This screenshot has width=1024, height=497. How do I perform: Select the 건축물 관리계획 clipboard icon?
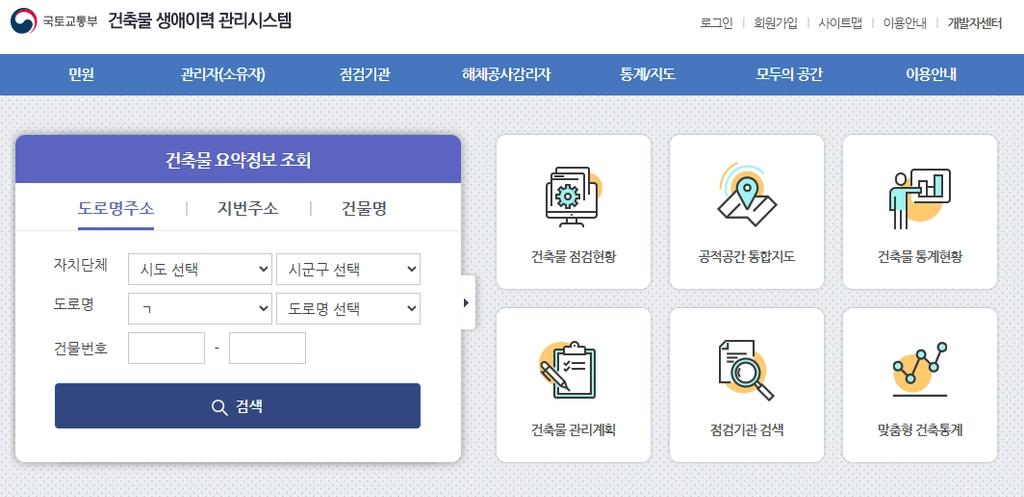tap(568, 370)
